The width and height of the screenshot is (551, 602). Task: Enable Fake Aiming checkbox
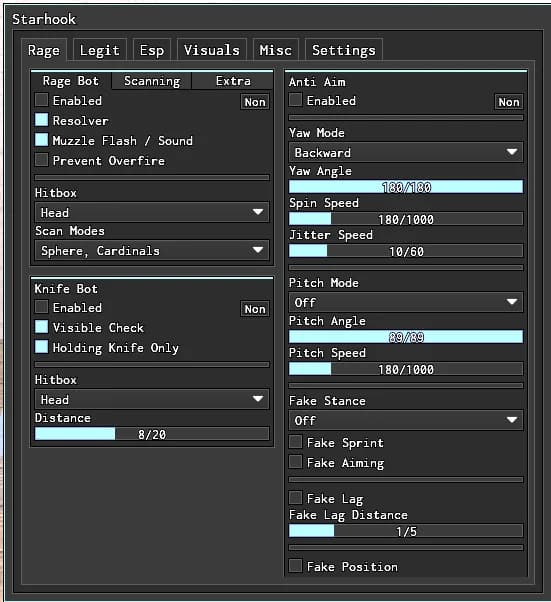pos(295,462)
